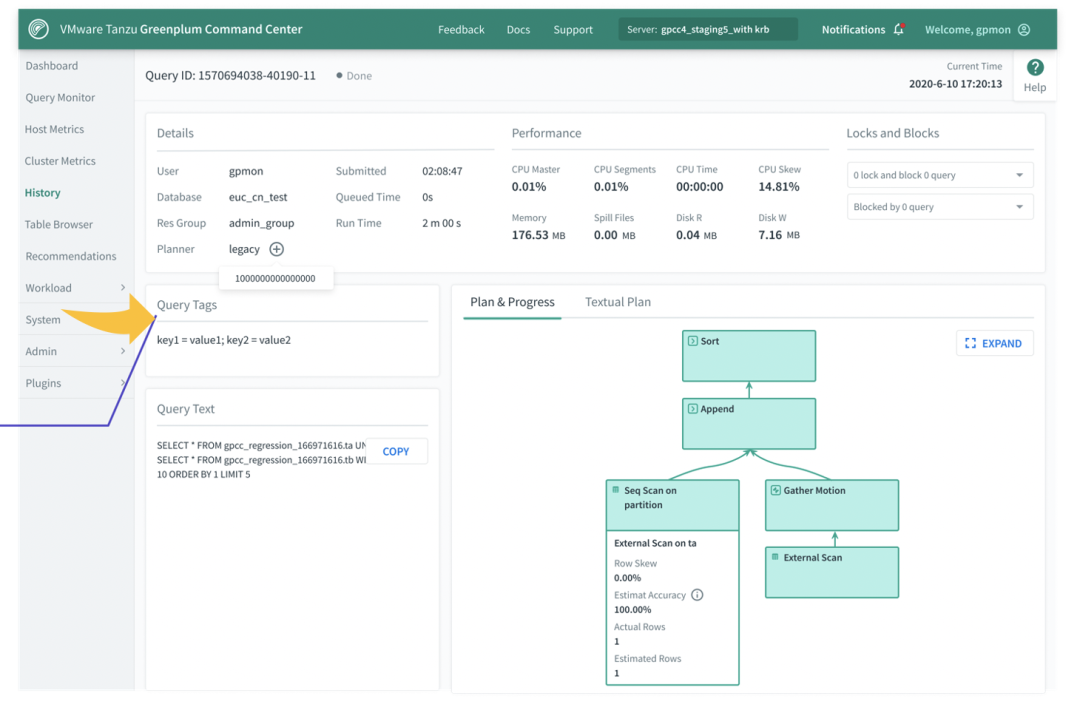Open the Docs link
Viewport: 1080px width, 710px height.
pyautogui.click(x=518, y=30)
